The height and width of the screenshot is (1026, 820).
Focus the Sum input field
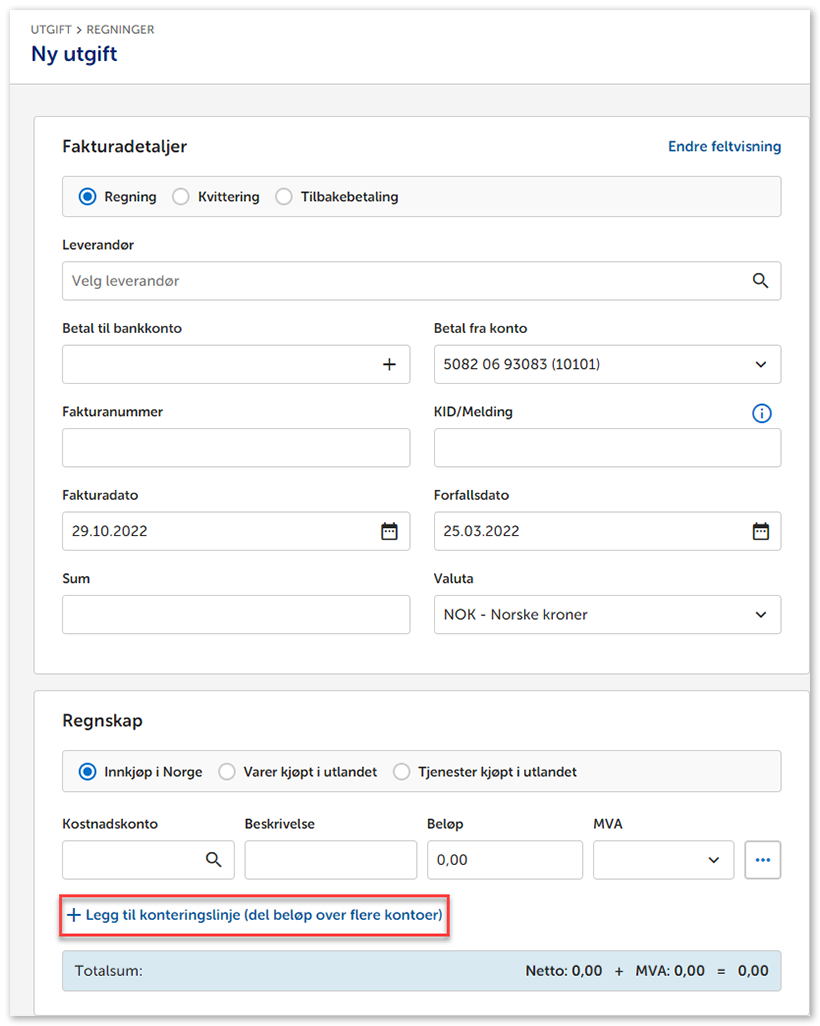(x=236, y=615)
